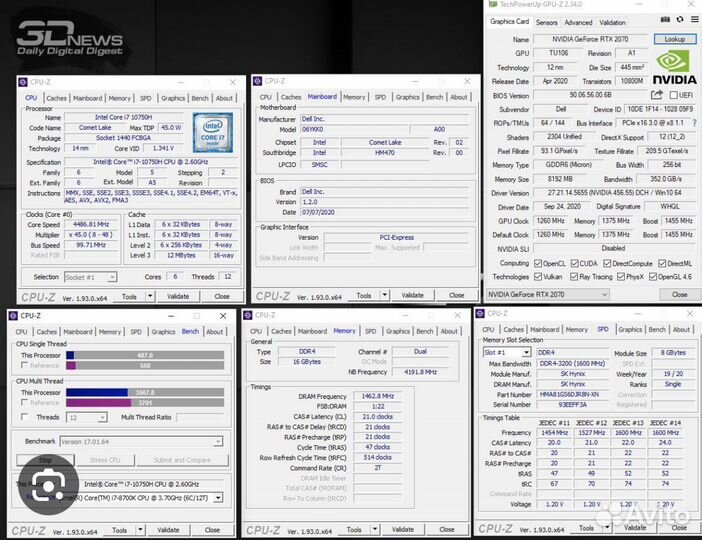Click the Stop button in Bench window
Viewport: 702px width, 540px height.
click(45, 460)
